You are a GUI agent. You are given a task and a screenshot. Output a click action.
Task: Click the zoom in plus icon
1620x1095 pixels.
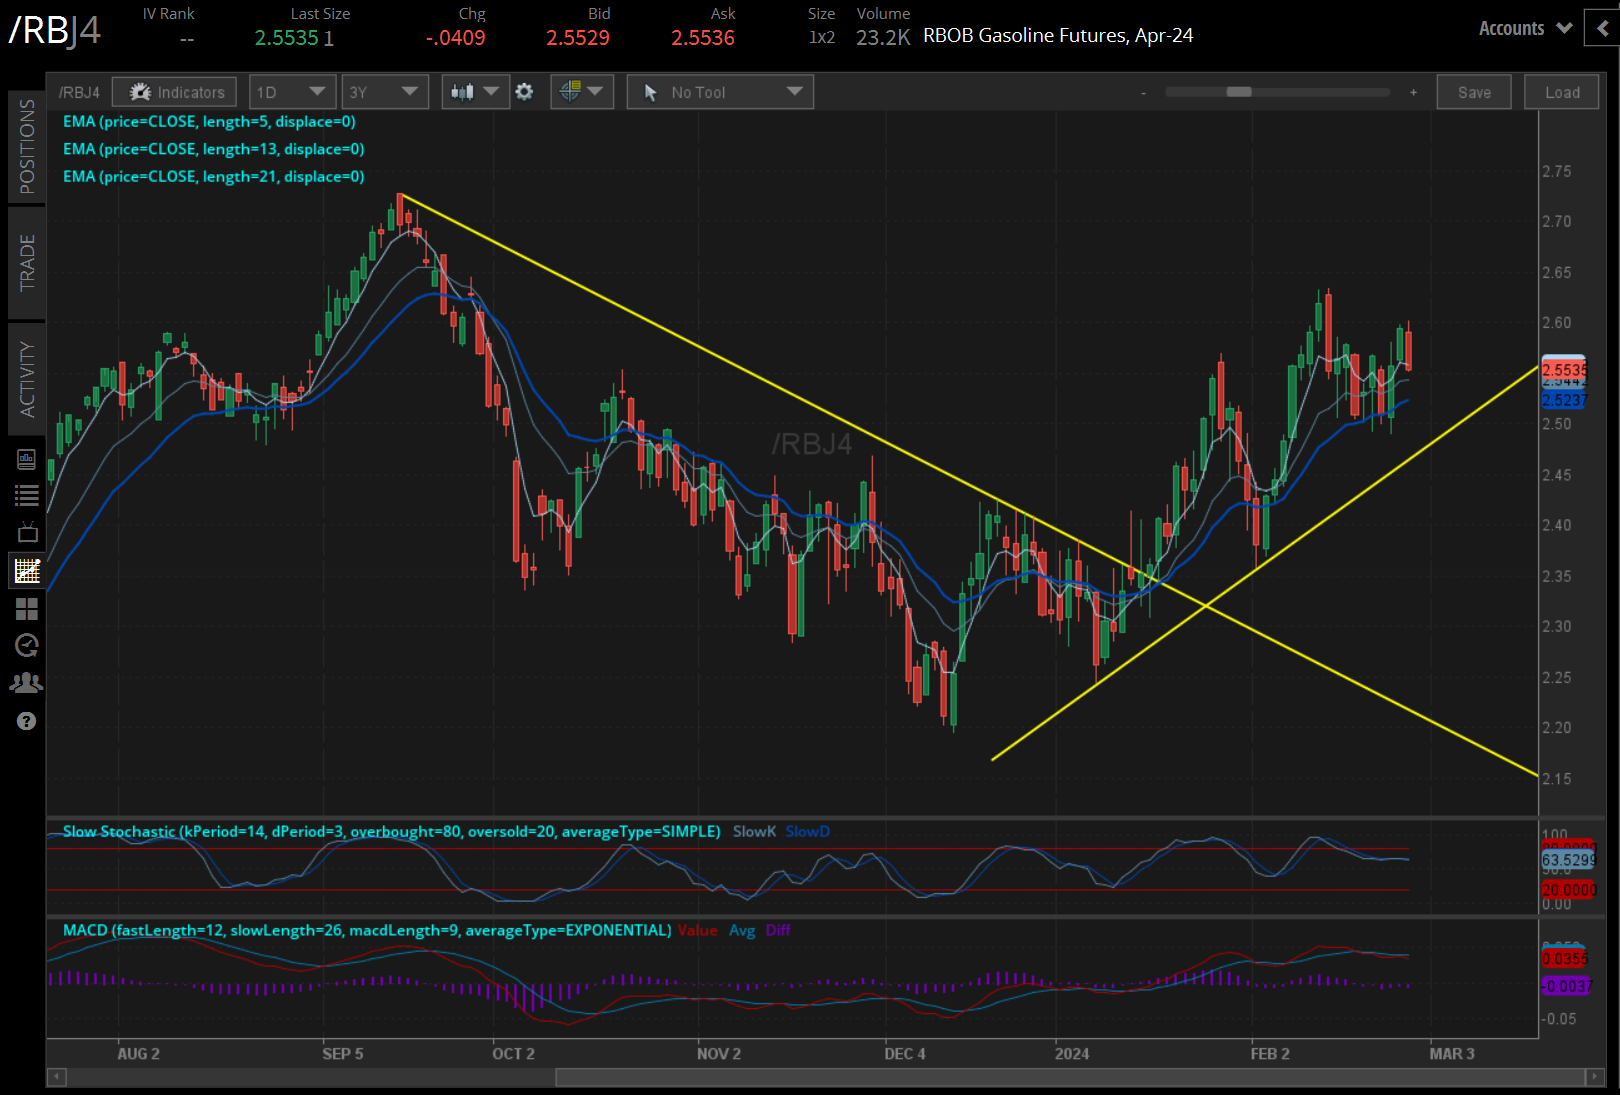click(x=1413, y=92)
